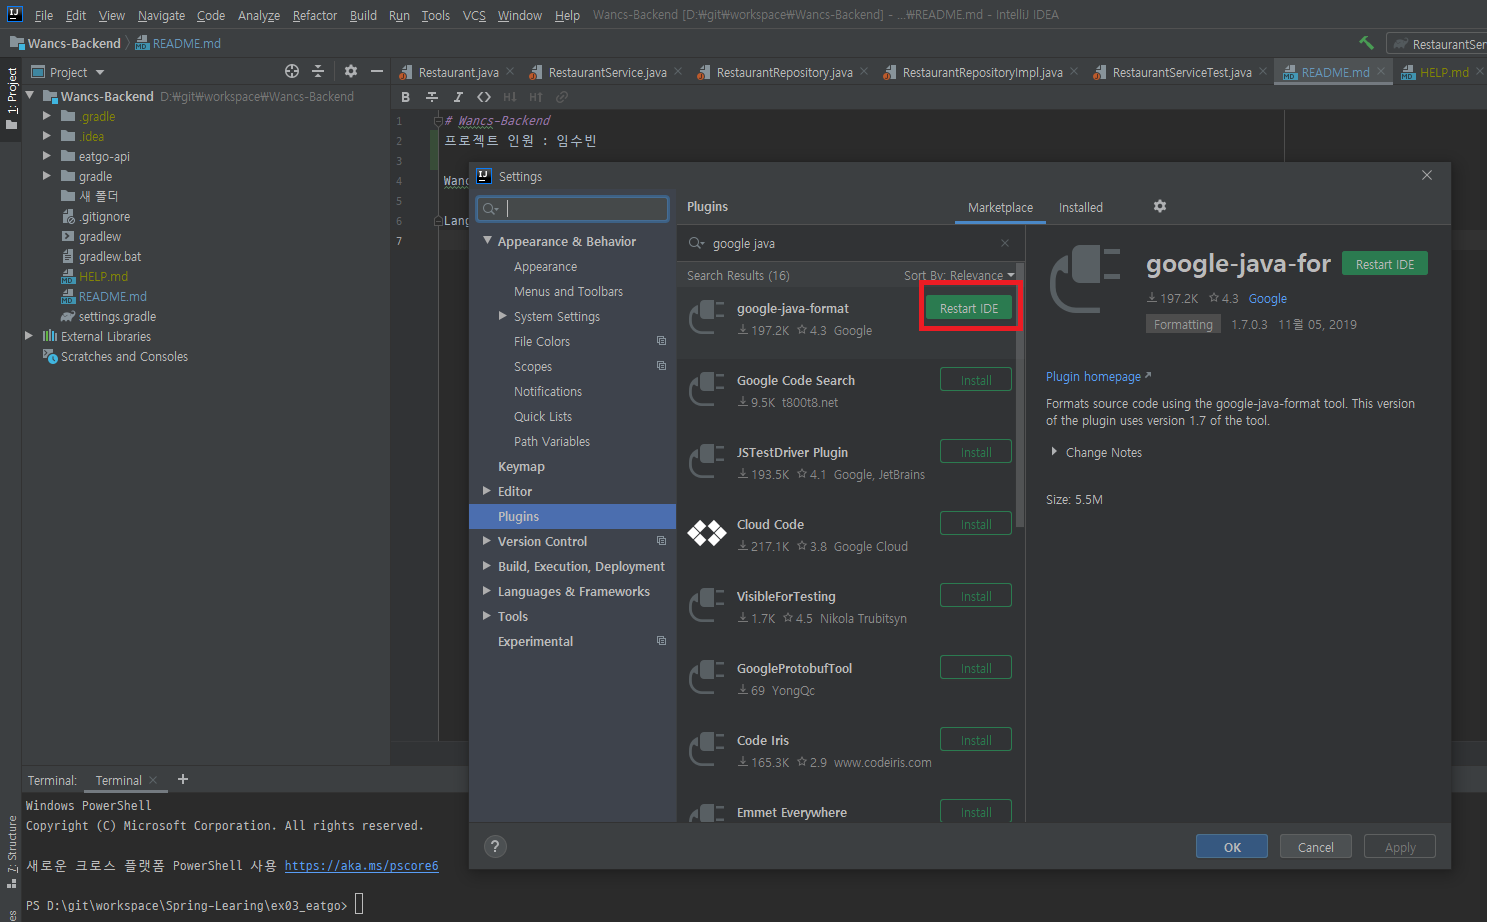Open Sort By: Relevance dropdown
The image size is (1487, 922).
tap(959, 275)
